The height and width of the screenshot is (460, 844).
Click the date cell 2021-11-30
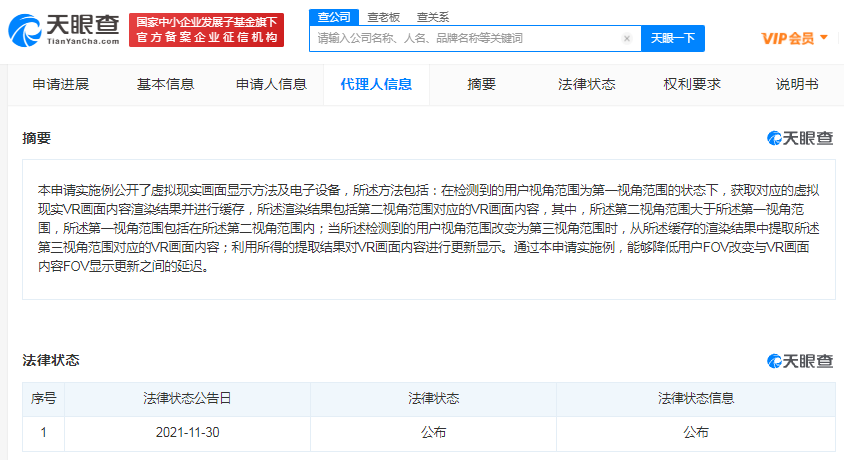(187, 433)
